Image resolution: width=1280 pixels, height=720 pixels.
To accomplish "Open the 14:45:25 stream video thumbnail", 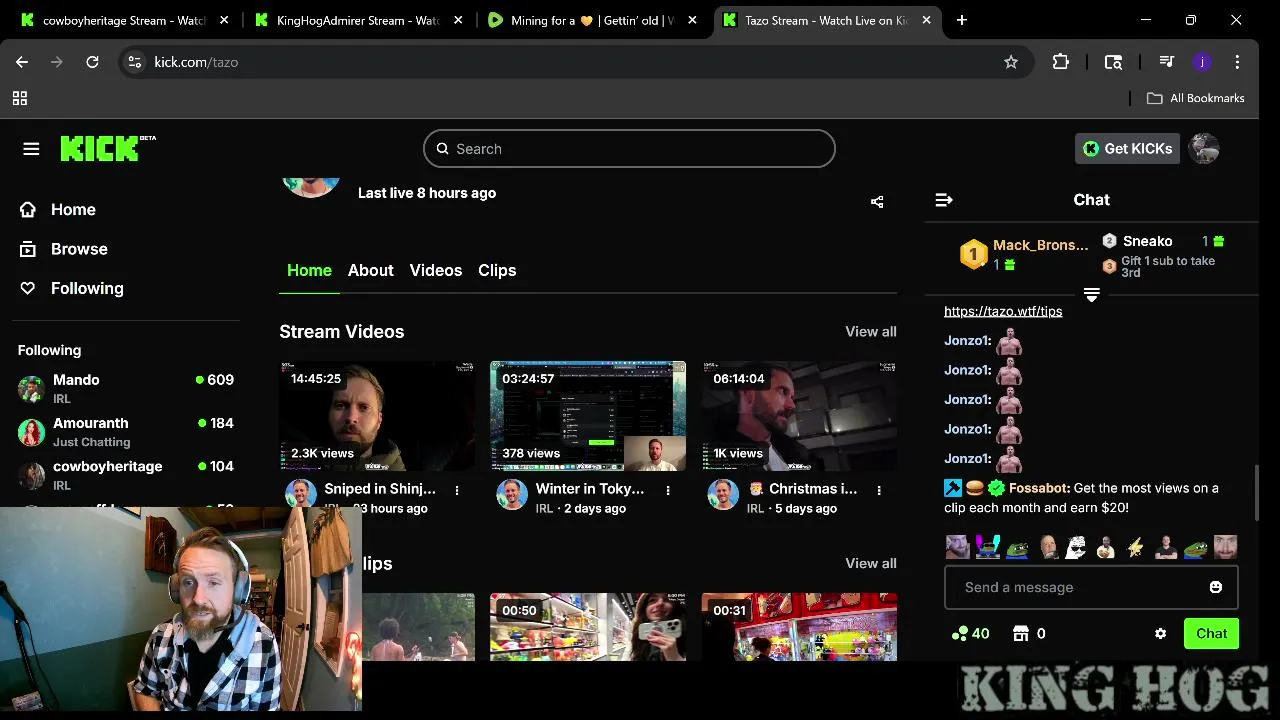I will (x=377, y=416).
